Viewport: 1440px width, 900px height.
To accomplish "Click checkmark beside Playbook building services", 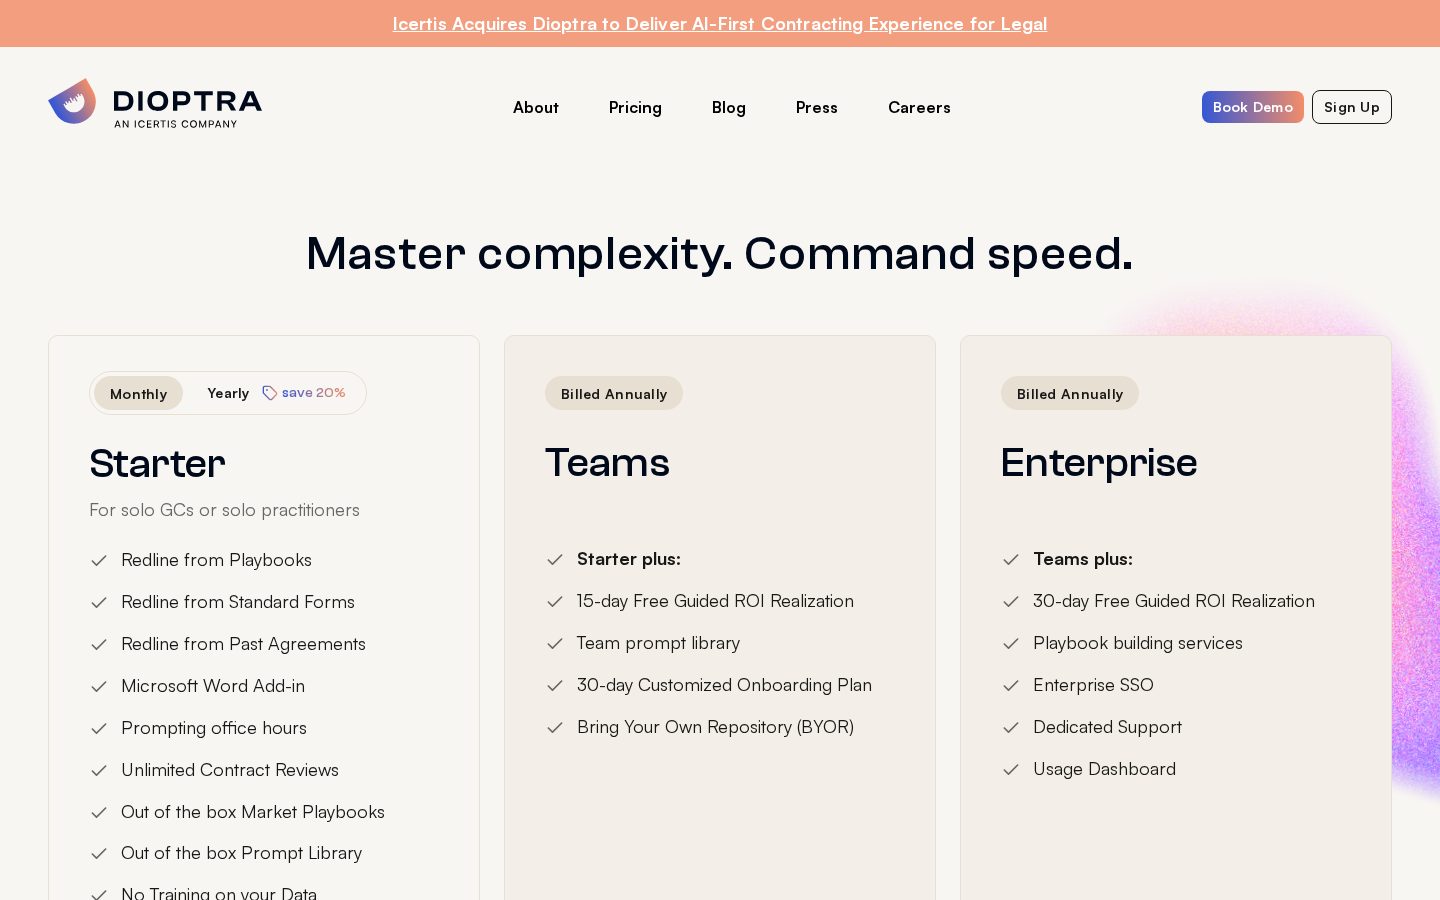I will (1011, 644).
